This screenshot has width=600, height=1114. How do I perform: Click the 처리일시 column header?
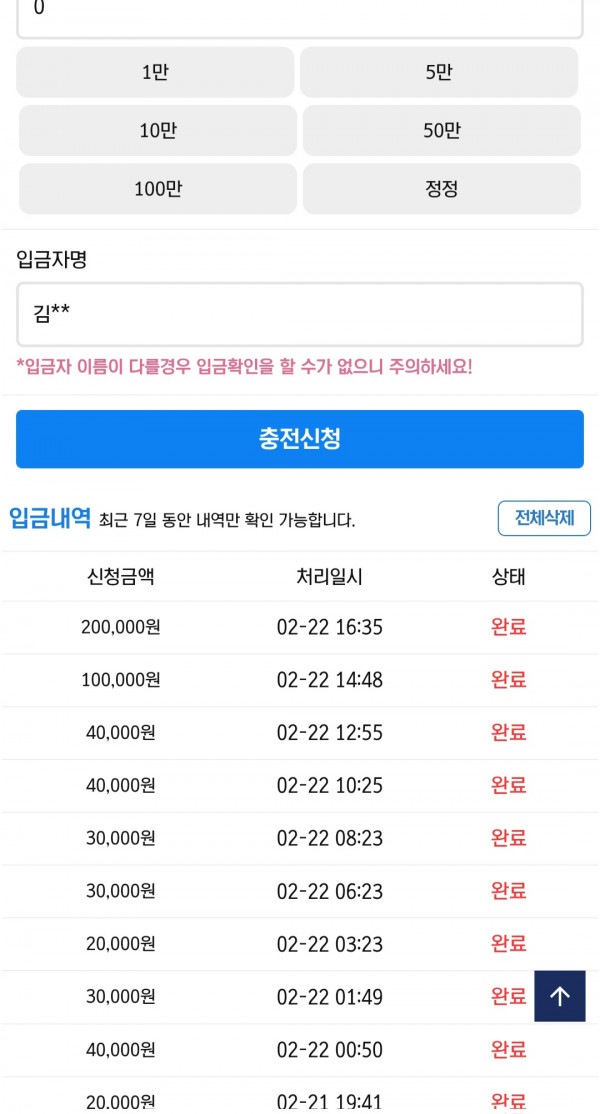[x=329, y=576]
